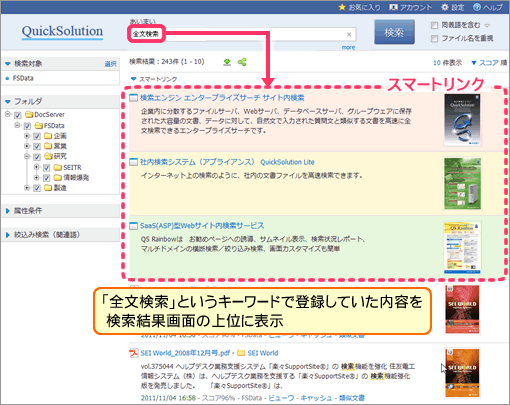The width and height of the screenshot is (510, 405).
Task: Select FSData under 検索対象
Action: [23, 78]
